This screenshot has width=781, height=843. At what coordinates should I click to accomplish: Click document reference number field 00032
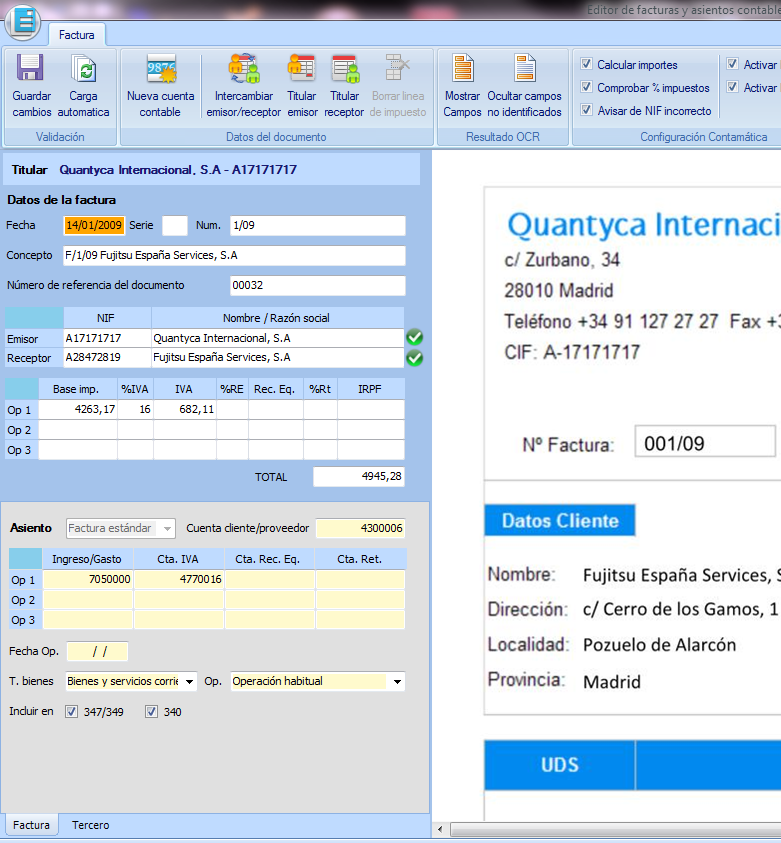318,285
